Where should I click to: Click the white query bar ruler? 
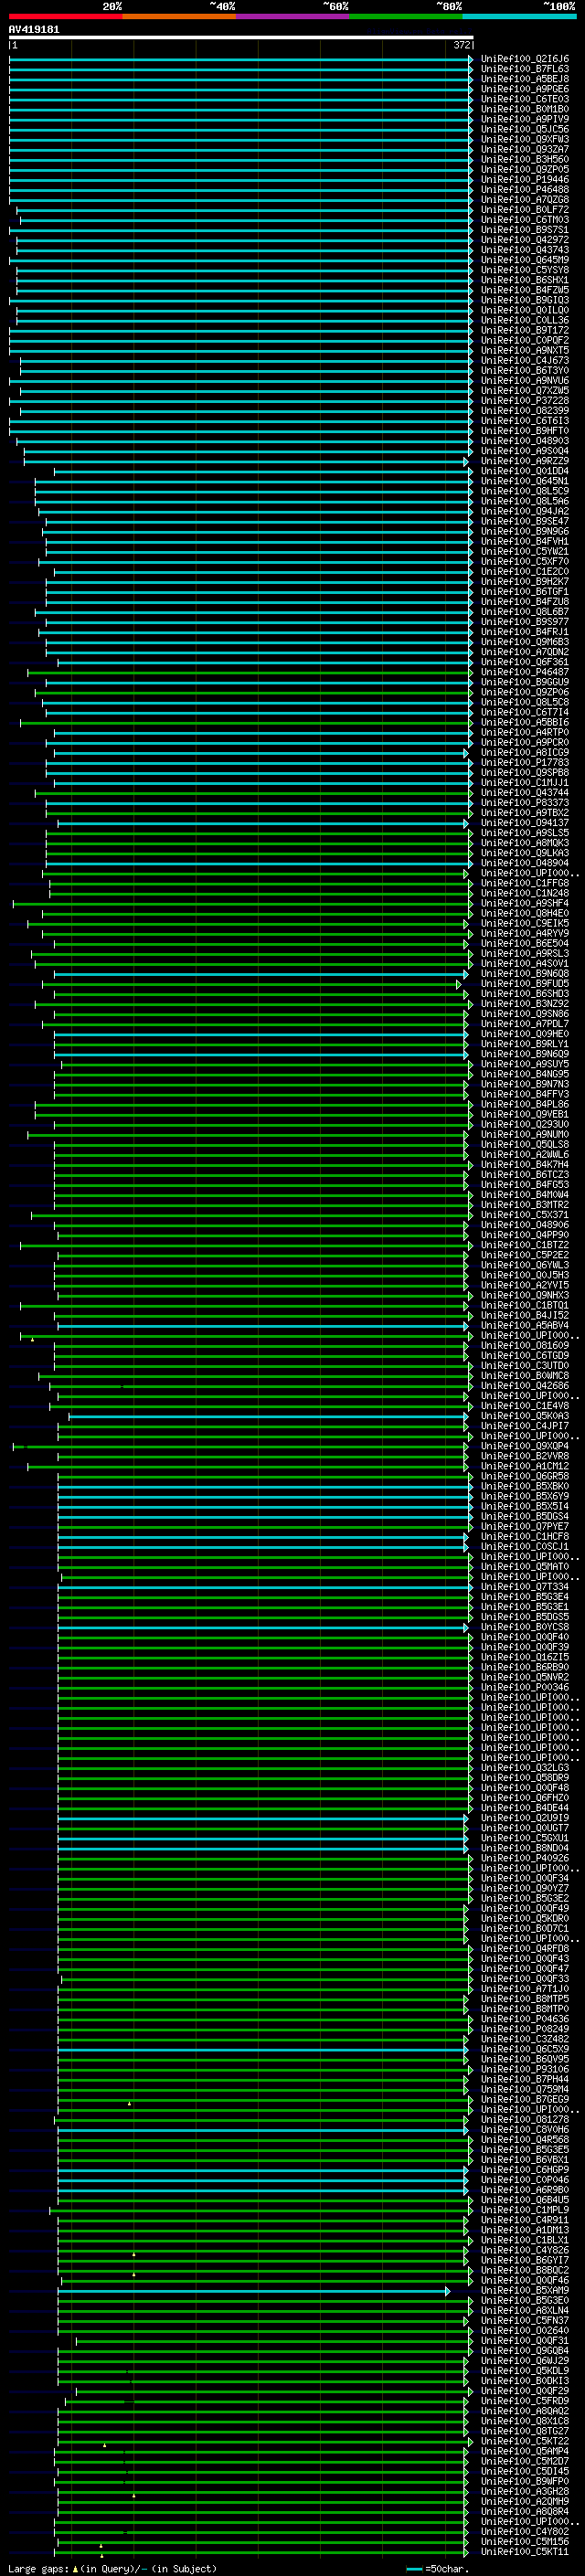click(241, 37)
